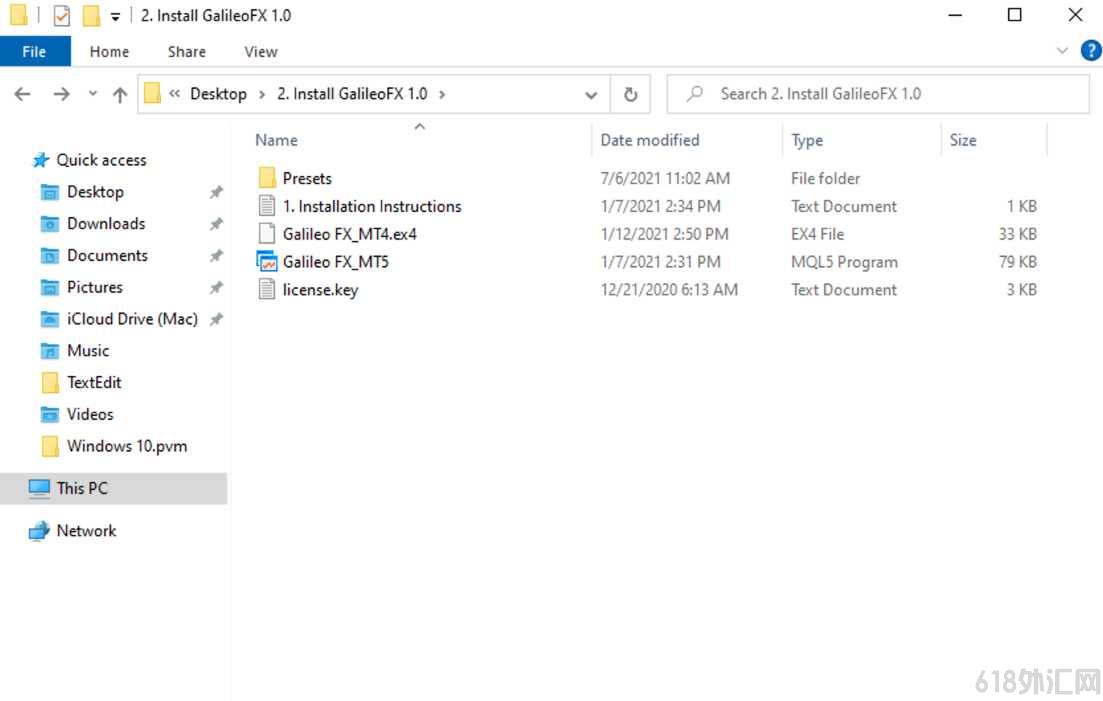Open Customize Quick Access Toolbar dropdown
Viewport: 1103px width, 701px height.
pyautogui.click(x=115, y=16)
